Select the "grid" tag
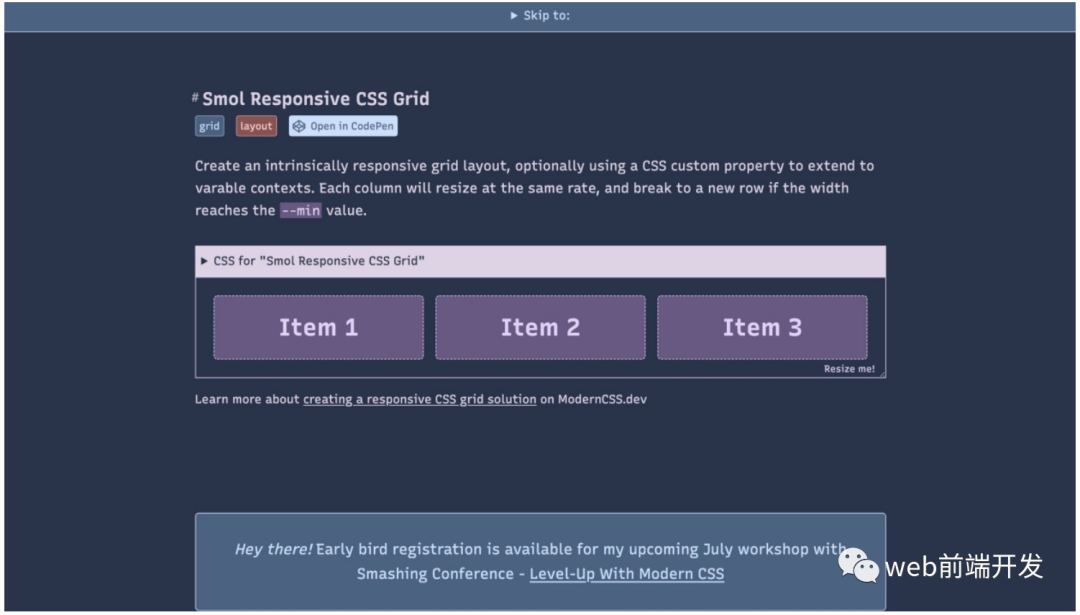Screen dimensions: 1080x615 pyautogui.click(x=209, y=126)
